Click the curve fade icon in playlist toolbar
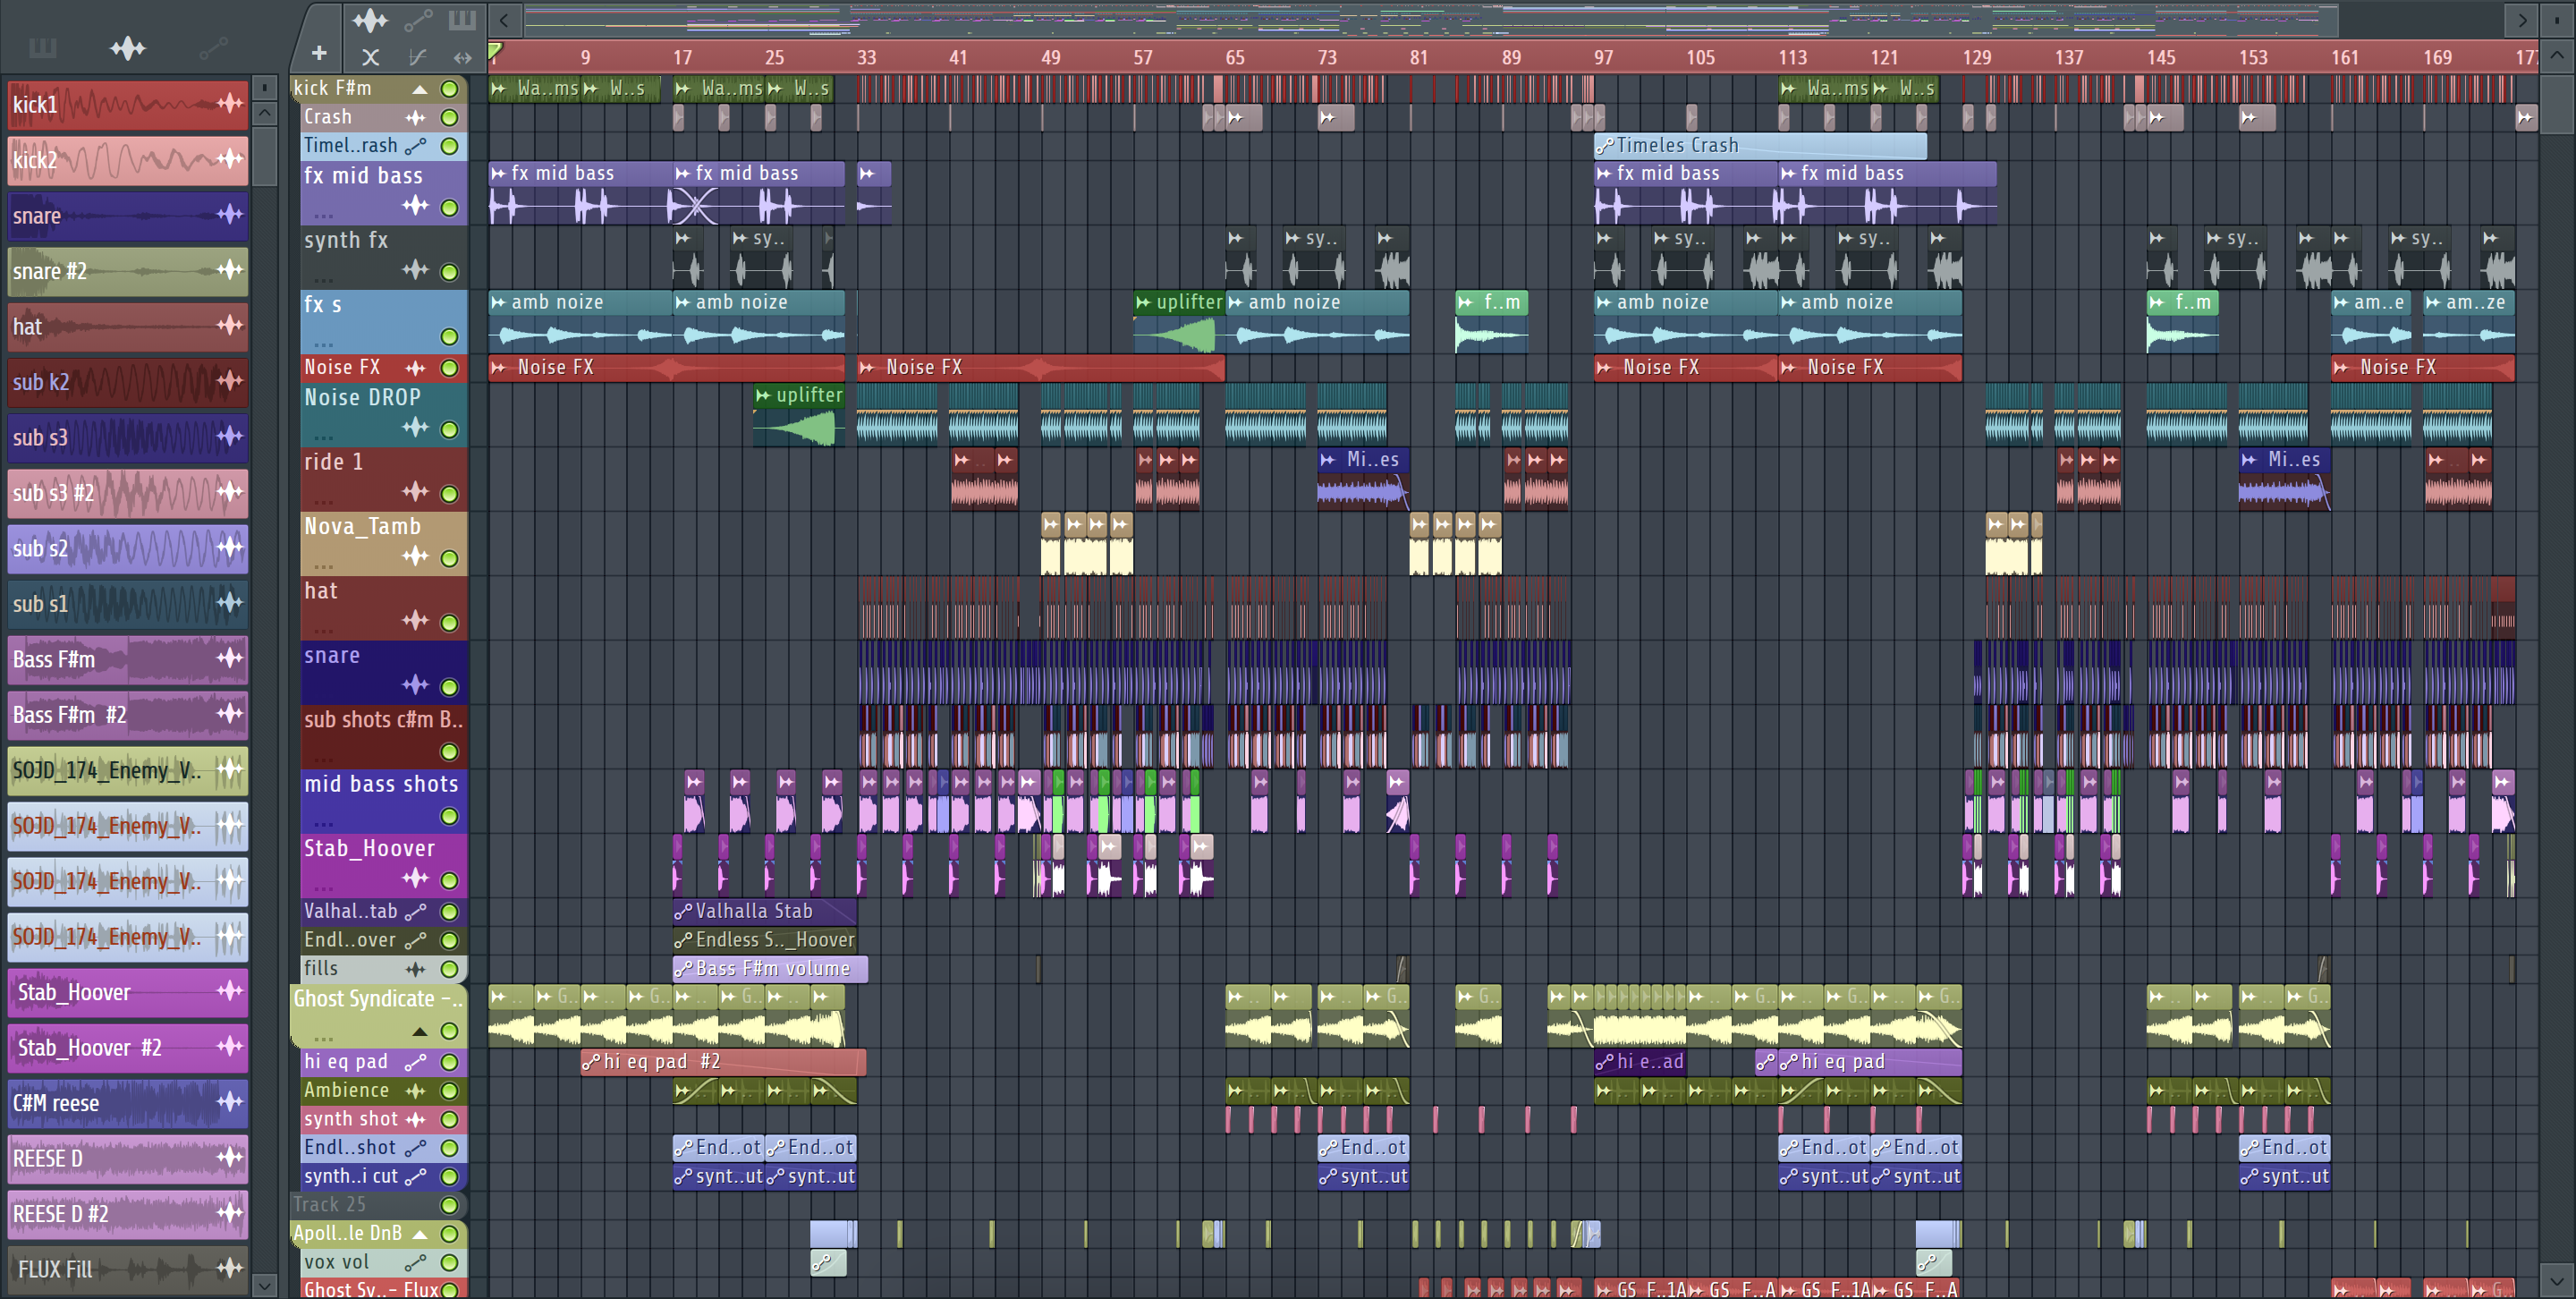 [417, 57]
